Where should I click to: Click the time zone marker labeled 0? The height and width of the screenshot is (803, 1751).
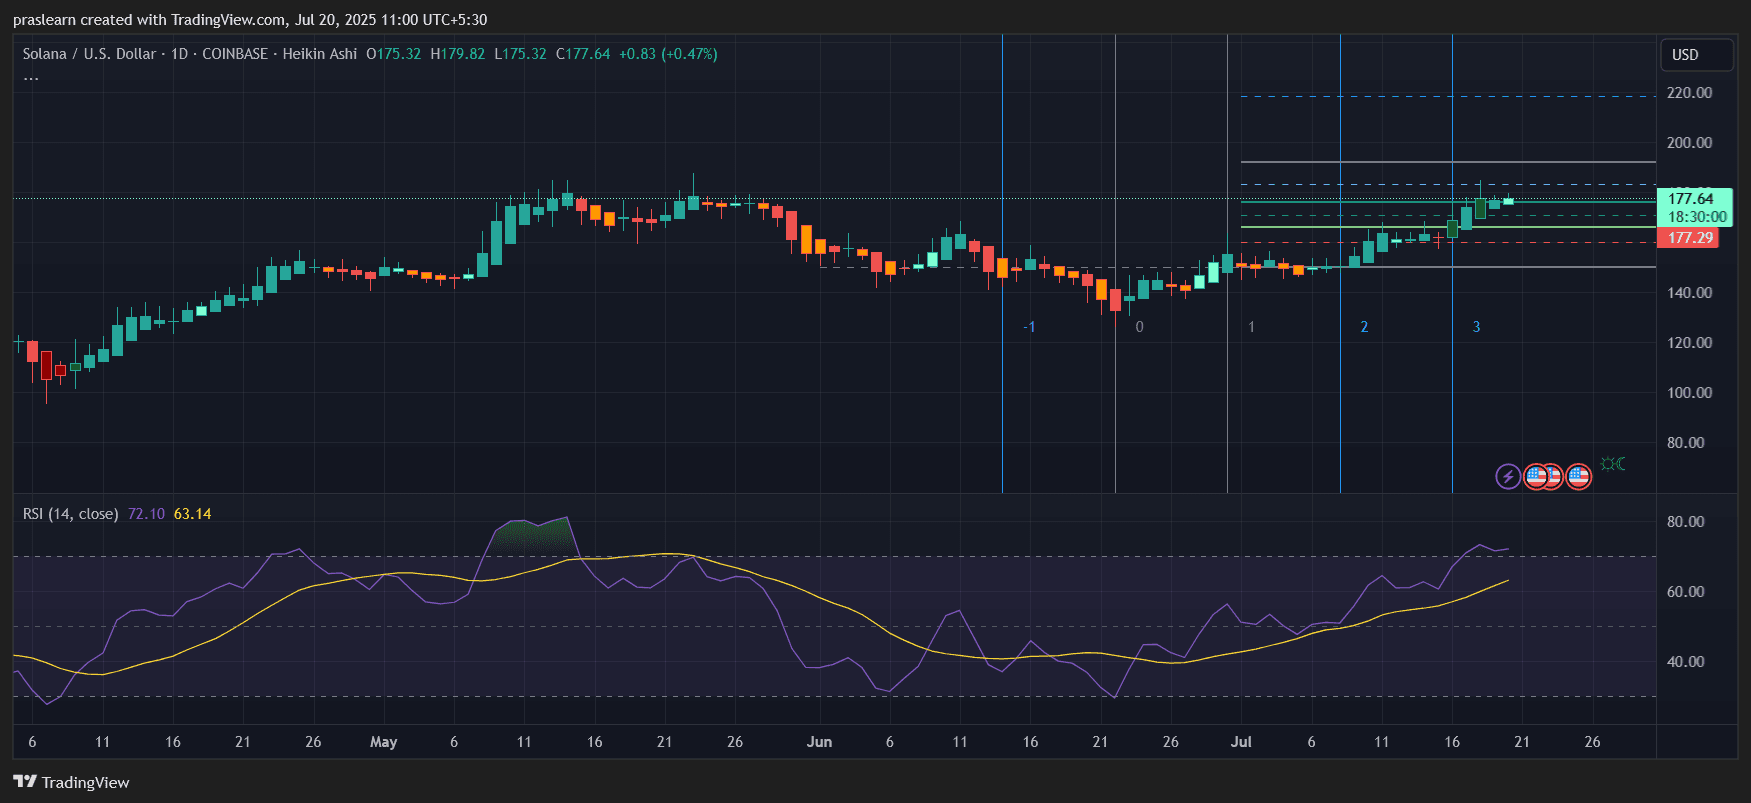tap(1139, 327)
